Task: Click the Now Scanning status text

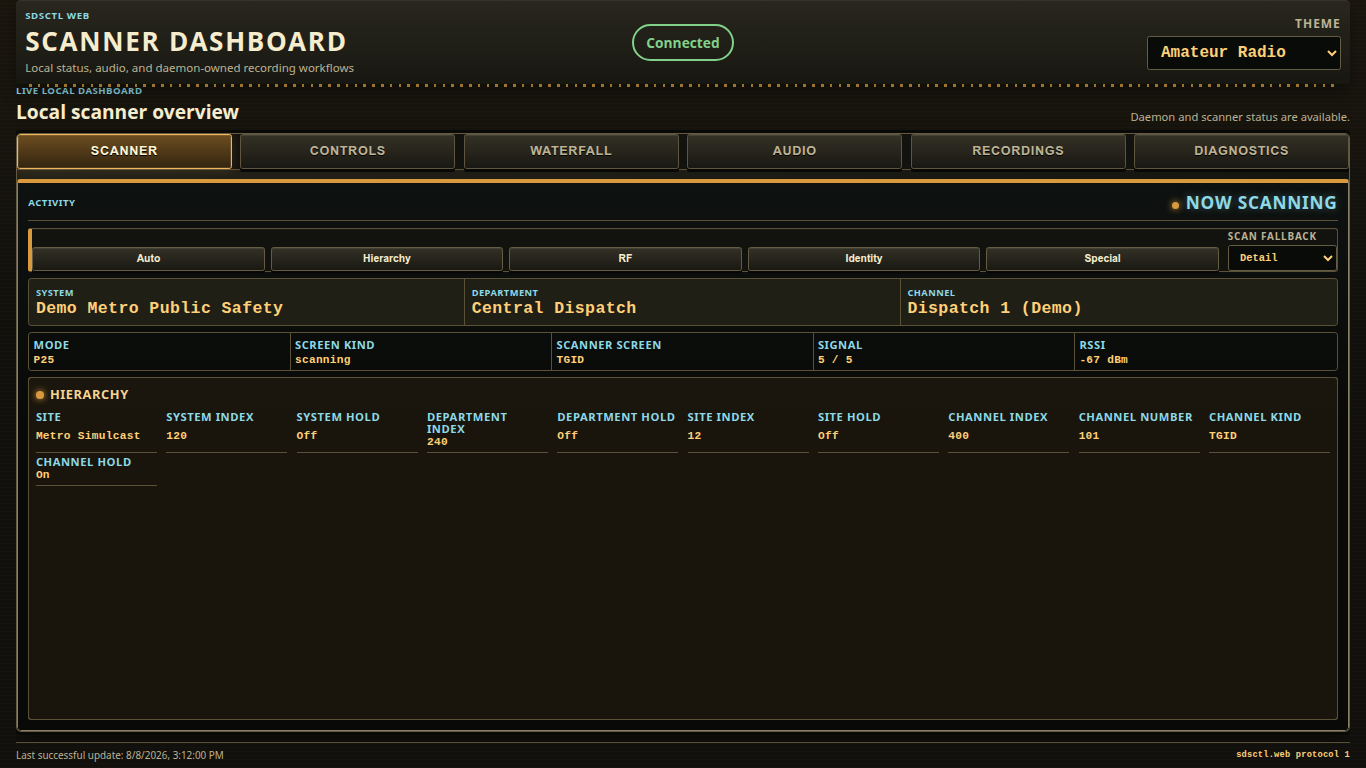Action: (1261, 203)
